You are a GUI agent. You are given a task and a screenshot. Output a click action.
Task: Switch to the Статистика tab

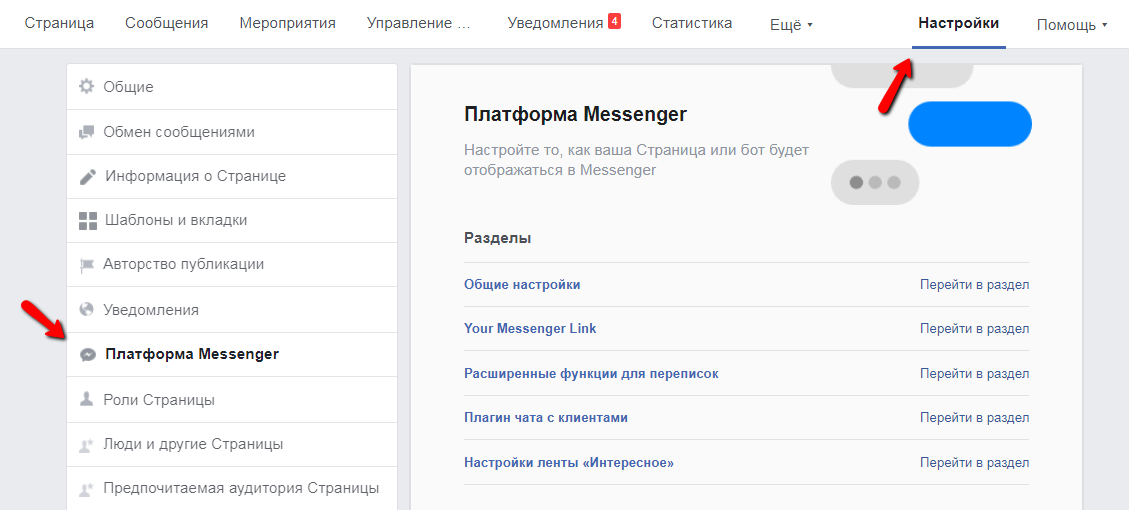coord(692,23)
